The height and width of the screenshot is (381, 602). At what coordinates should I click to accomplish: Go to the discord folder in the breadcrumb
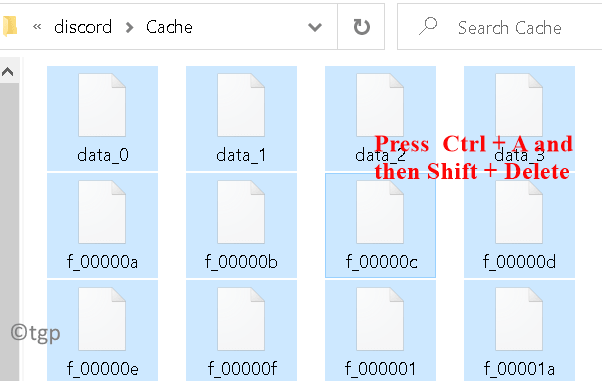tap(83, 27)
